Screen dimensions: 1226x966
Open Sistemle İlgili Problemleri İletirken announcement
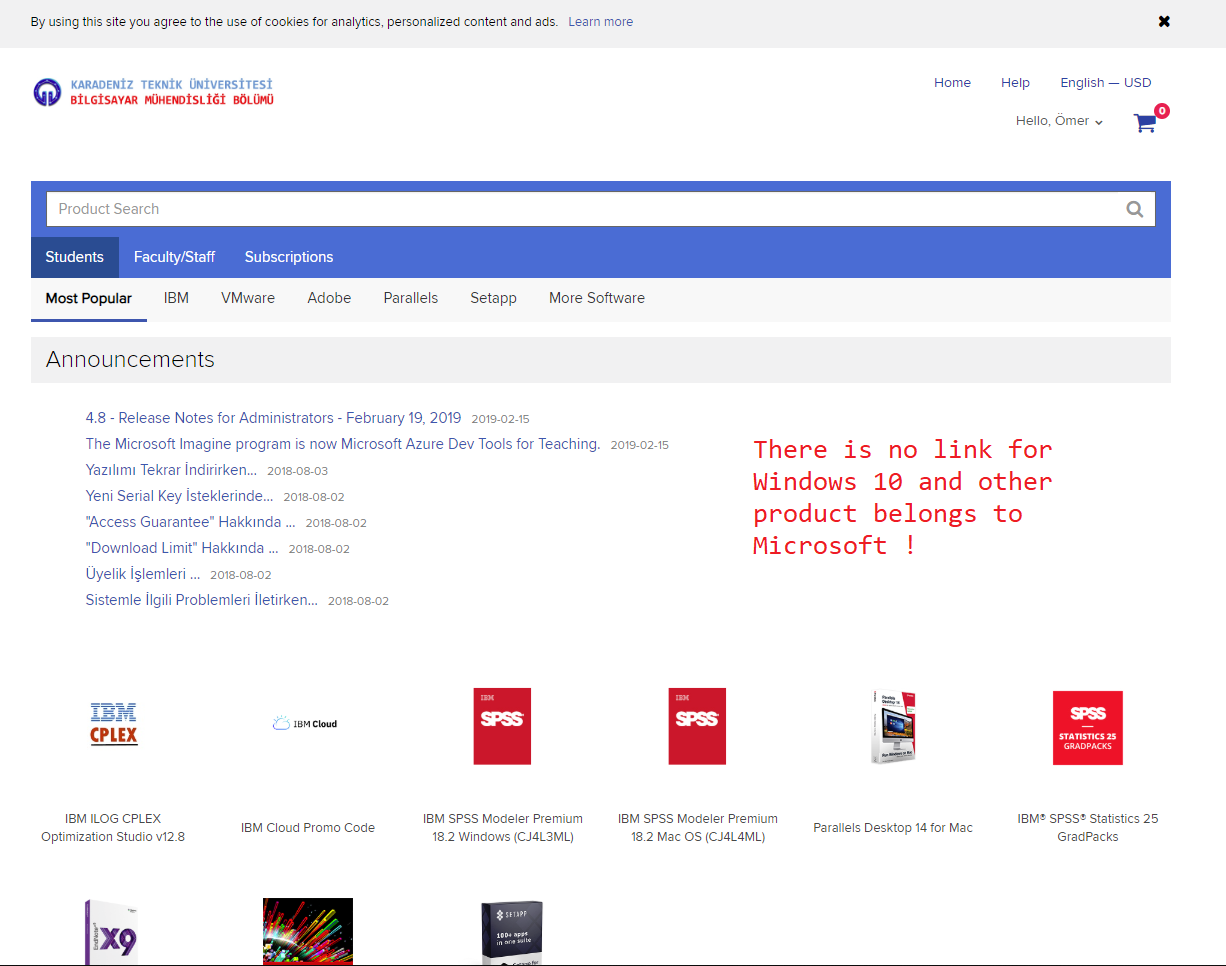pos(201,600)
